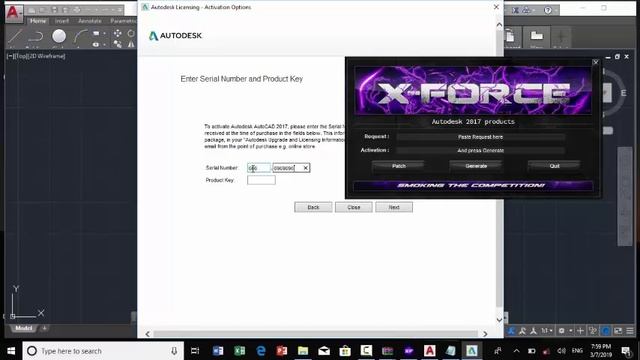Switch to the Home ribbon tab
This screenshot has width=640, height=360.
click(x=38, y=21)
